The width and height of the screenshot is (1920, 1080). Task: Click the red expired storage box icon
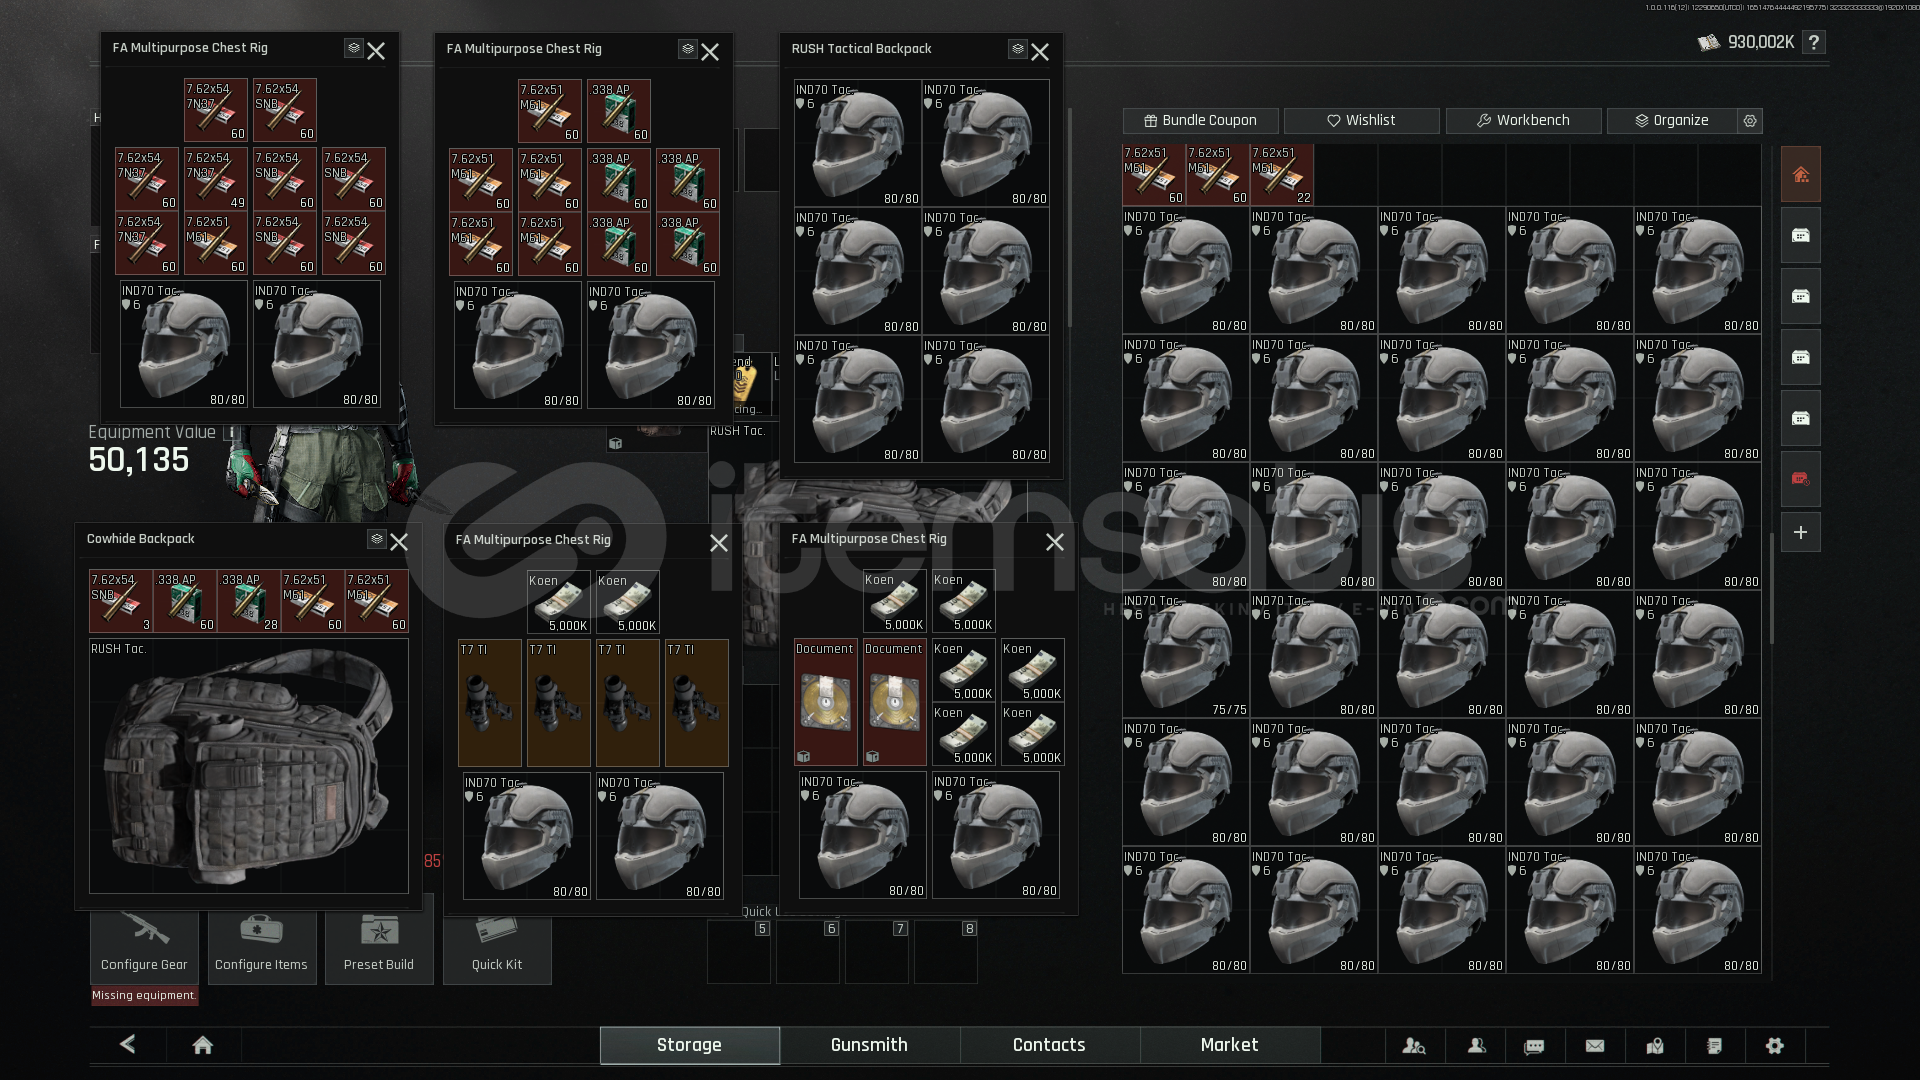(1800, 479)
